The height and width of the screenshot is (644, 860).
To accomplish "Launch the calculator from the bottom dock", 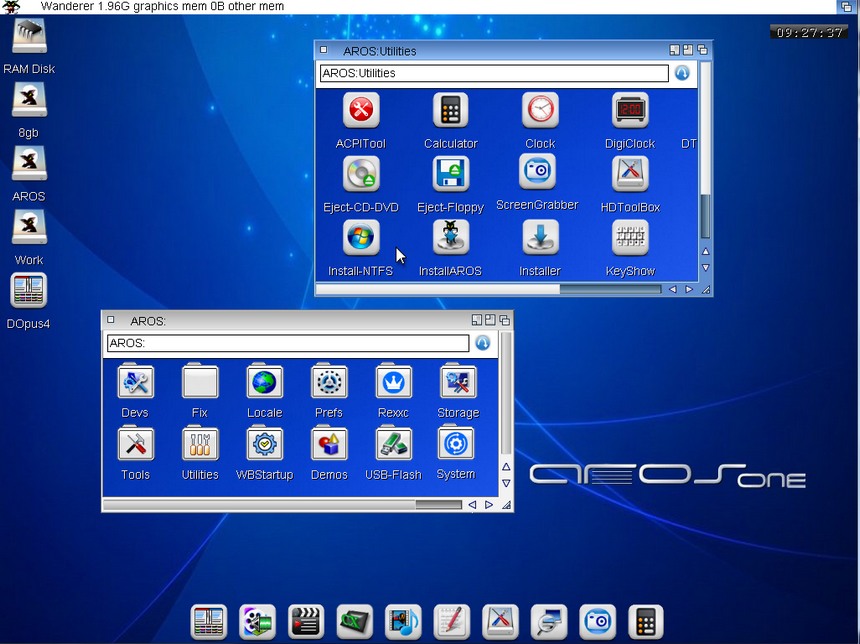I will (646, 621).
